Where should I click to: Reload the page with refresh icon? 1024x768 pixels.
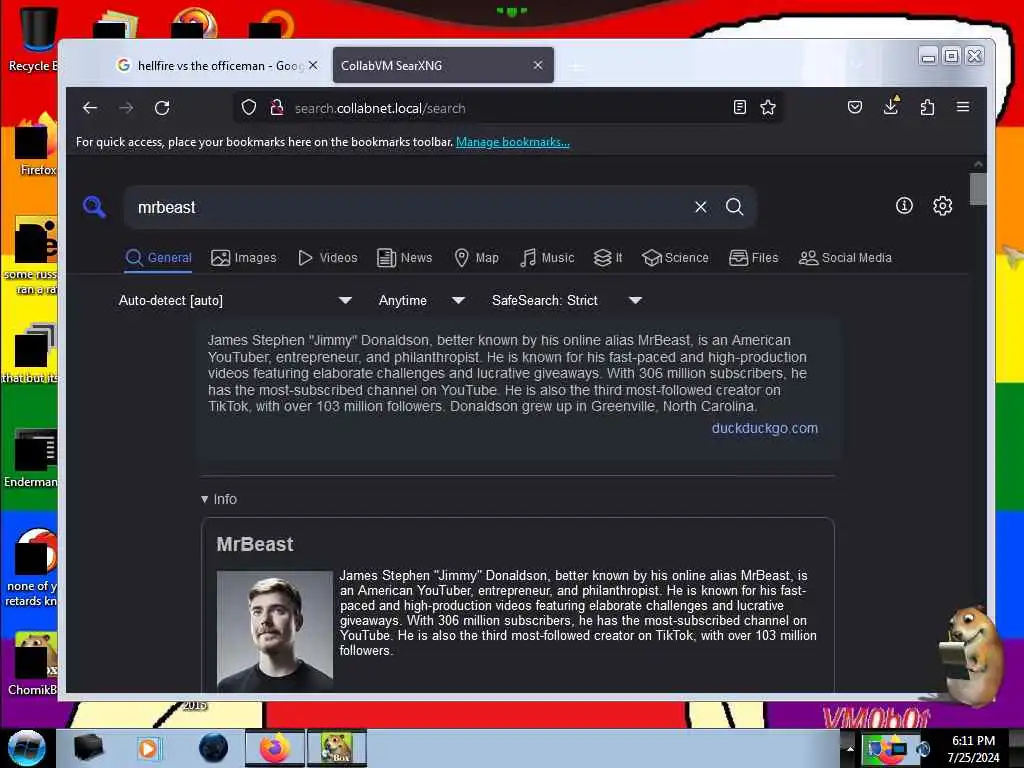pyautogui.click(x=162, y=108)
